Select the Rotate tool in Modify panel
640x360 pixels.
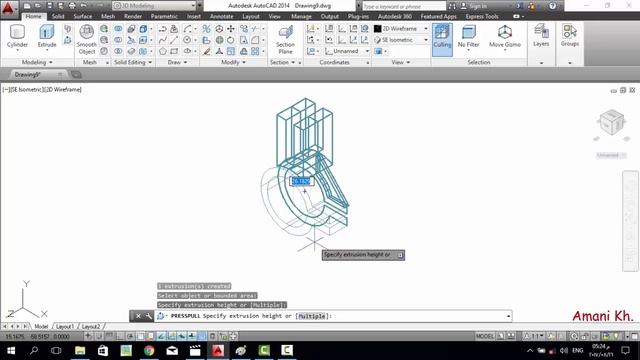(231, 40)
